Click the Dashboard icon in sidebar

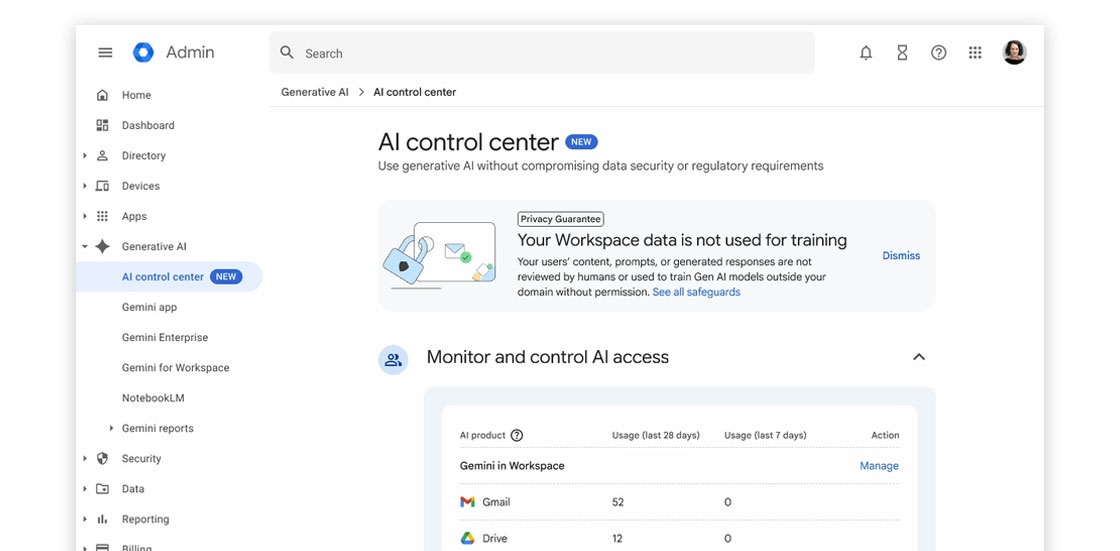pos(102,125)
